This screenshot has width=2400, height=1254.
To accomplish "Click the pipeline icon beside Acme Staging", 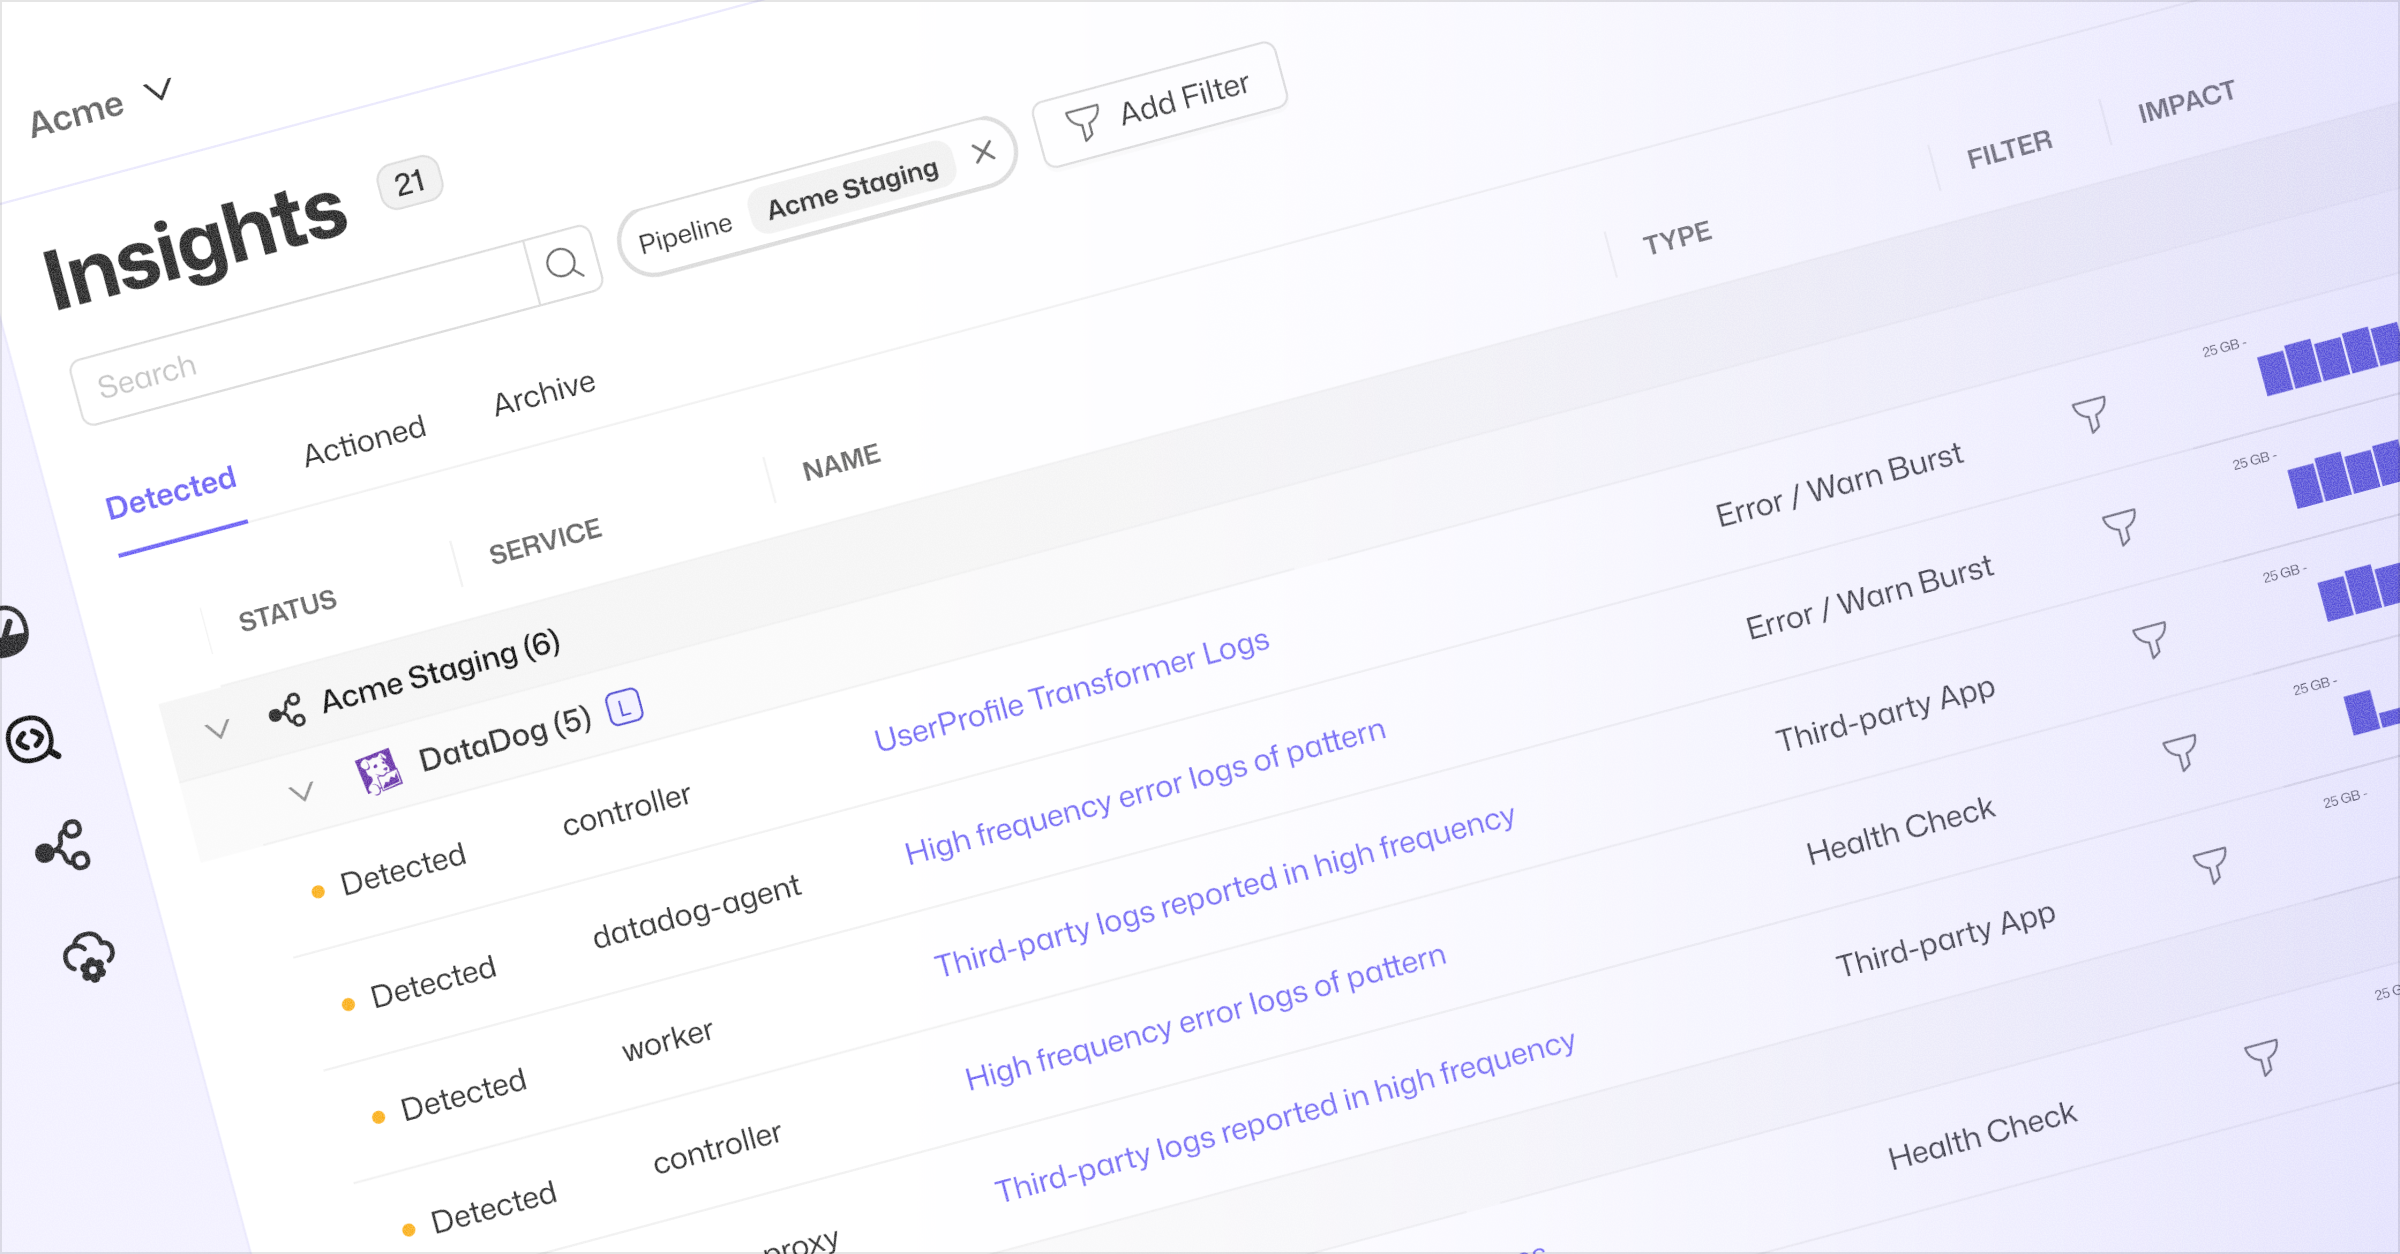I will tap(287, 711).
